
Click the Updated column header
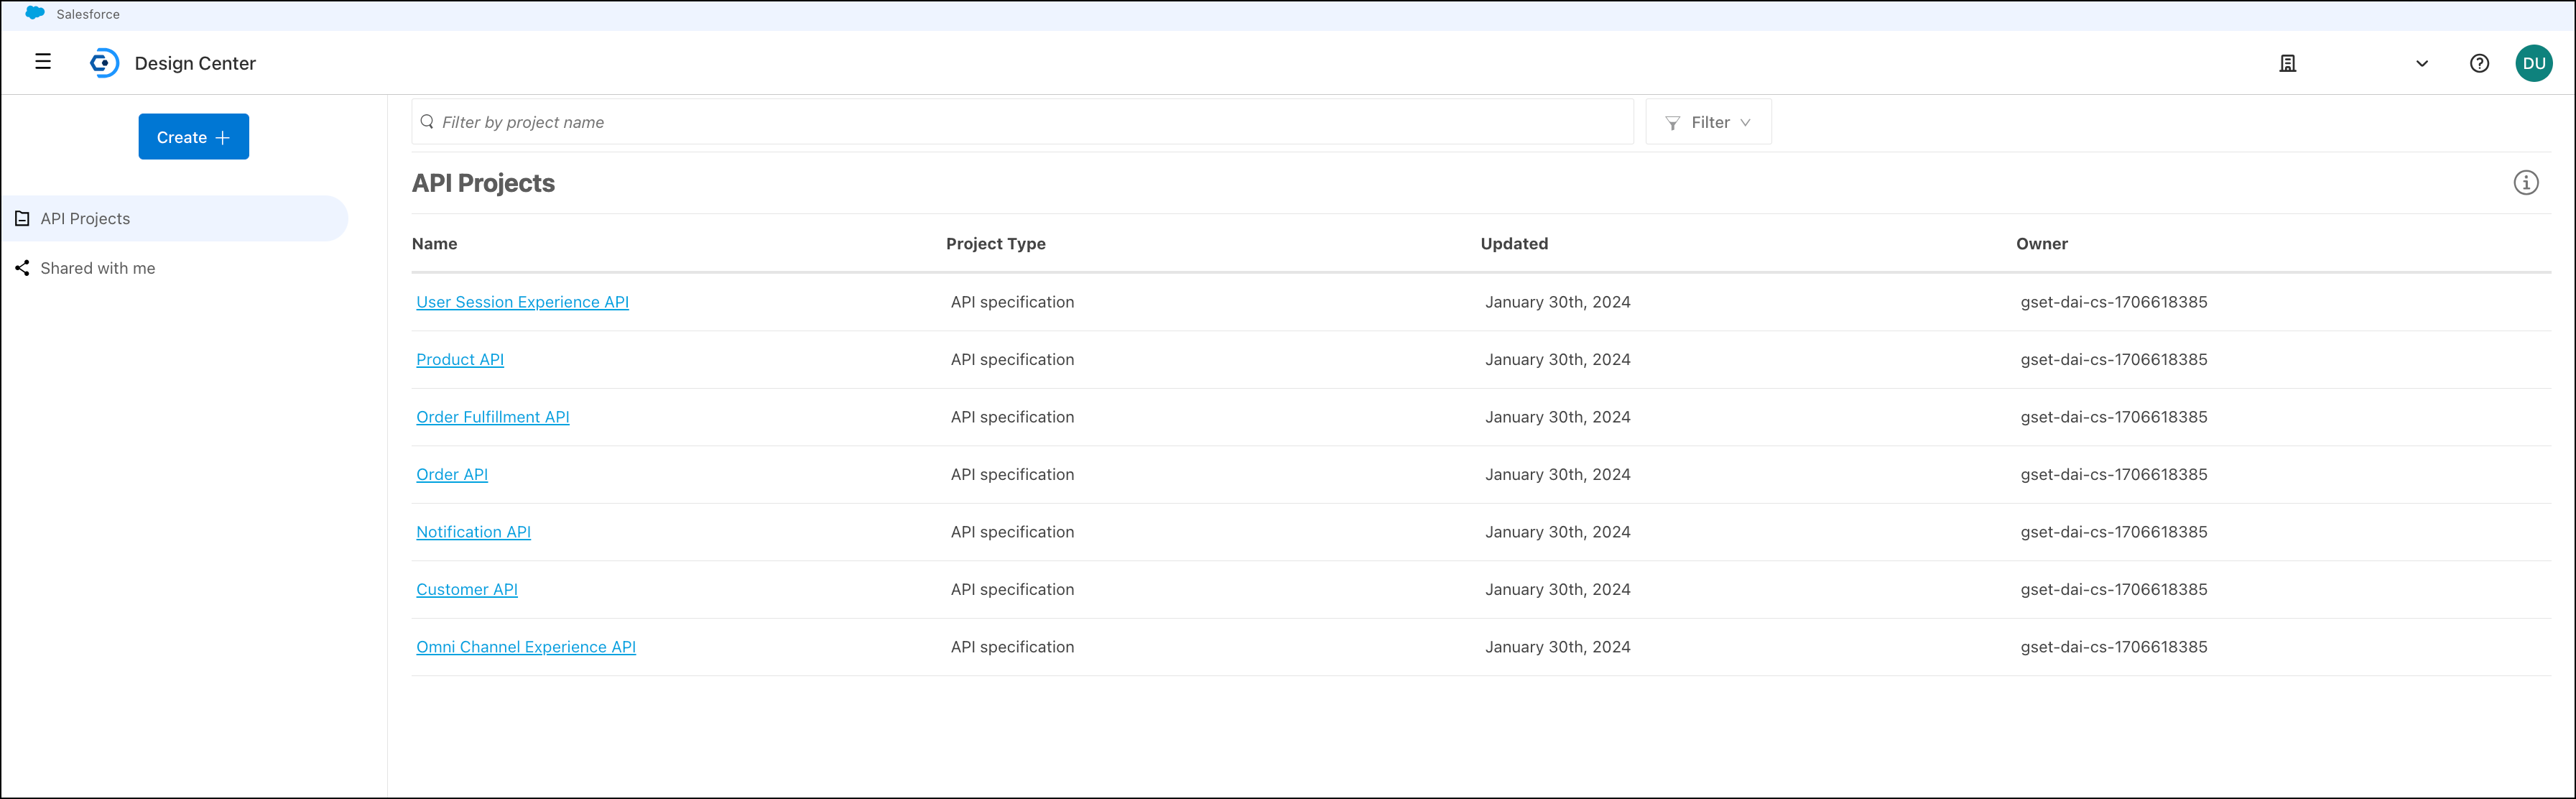[x=1513, y=244]
